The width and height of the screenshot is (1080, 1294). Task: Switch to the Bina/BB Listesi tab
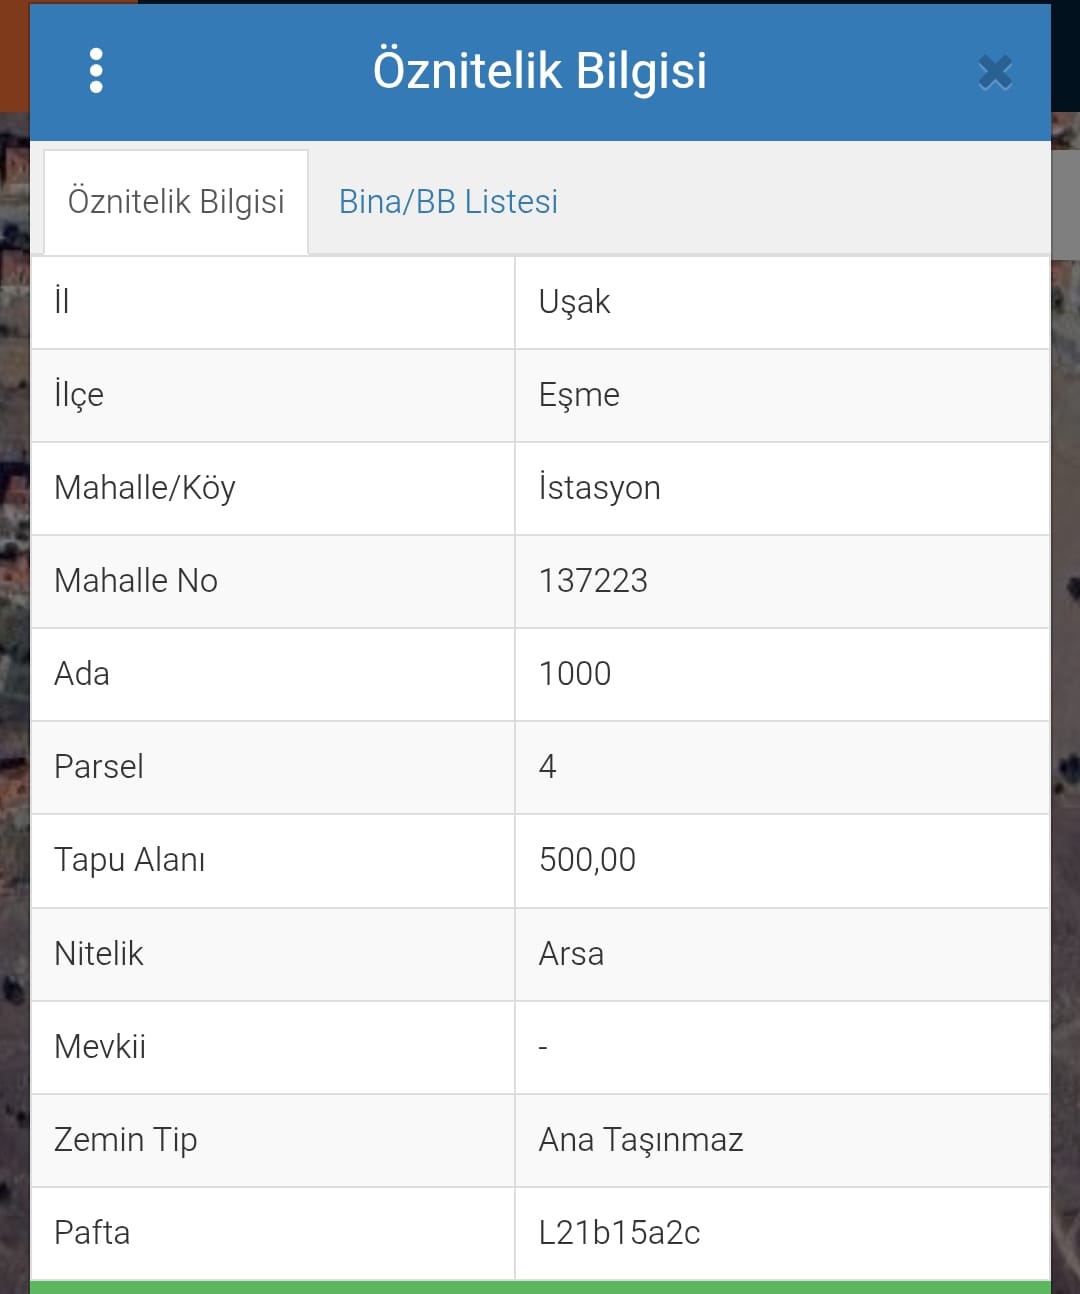coord(448,202)
